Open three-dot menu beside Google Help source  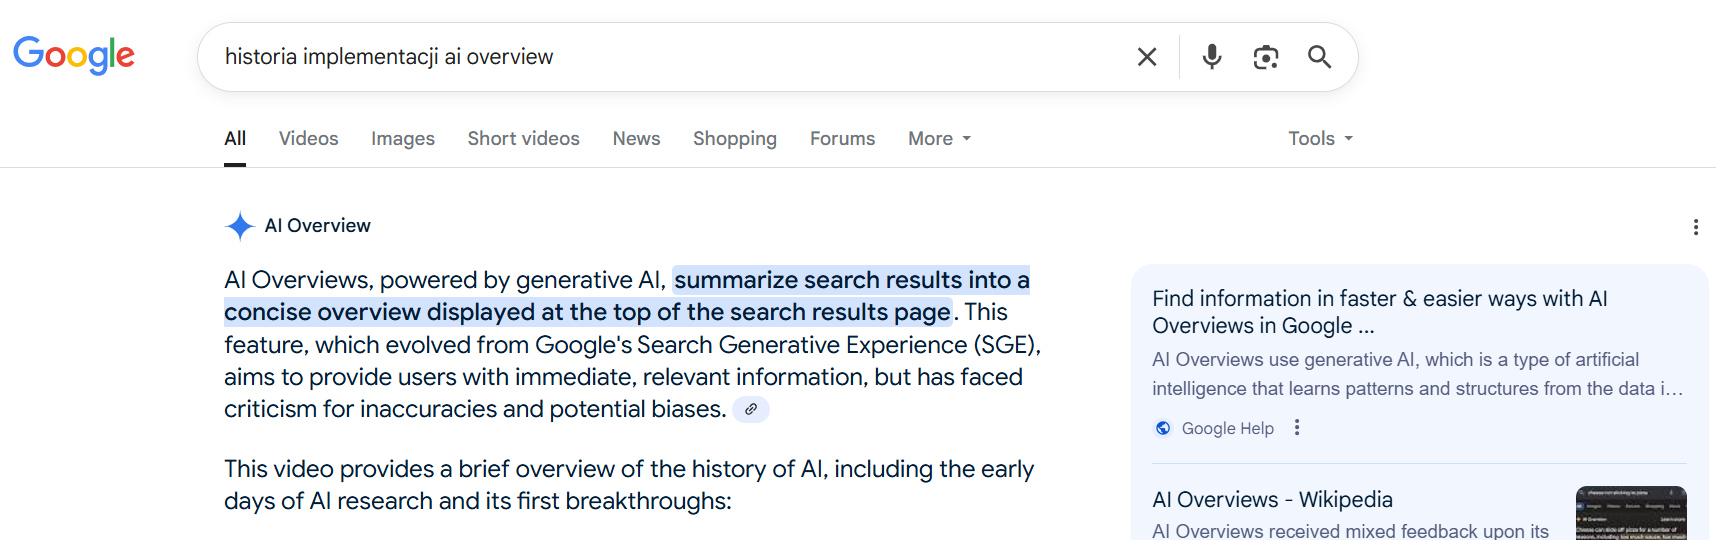click(1297, 428)
